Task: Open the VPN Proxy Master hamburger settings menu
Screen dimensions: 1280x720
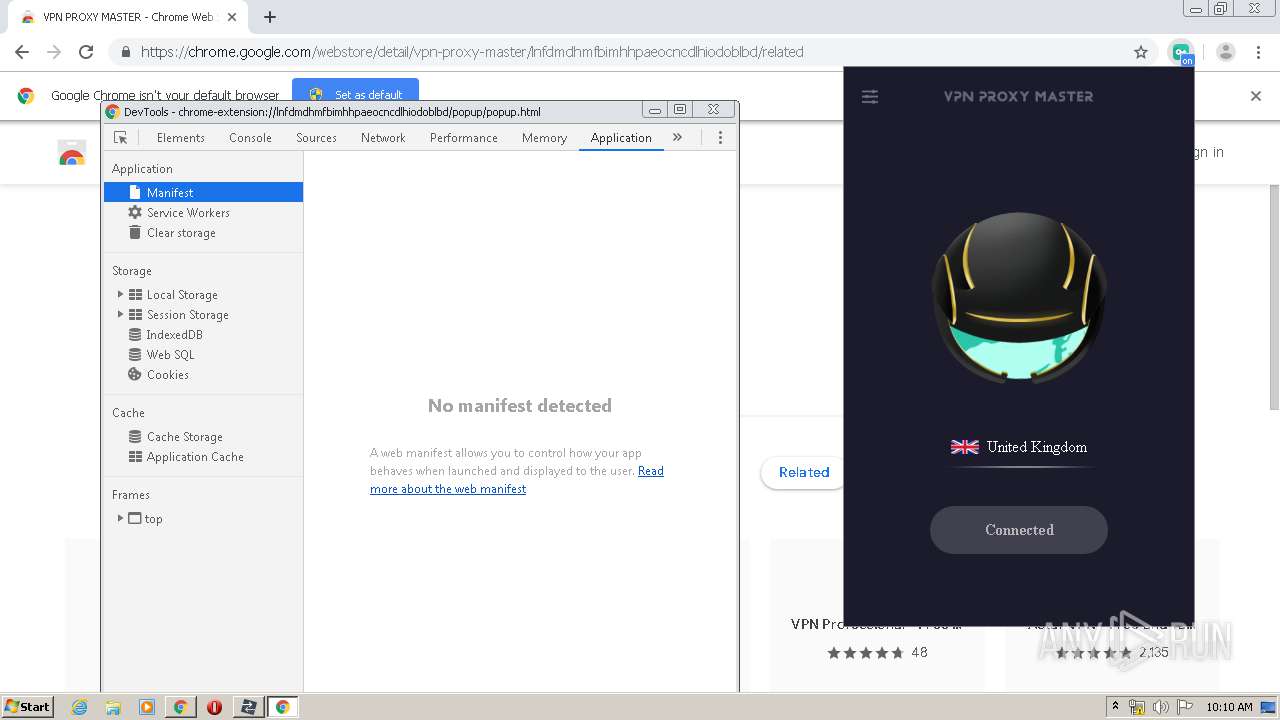Action: pyautogui.click(x=870, y=97)
